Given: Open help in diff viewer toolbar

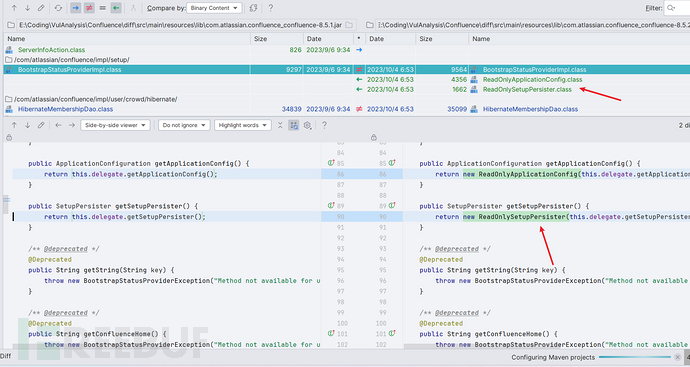Looking at the screenshot, I should 324,125.
